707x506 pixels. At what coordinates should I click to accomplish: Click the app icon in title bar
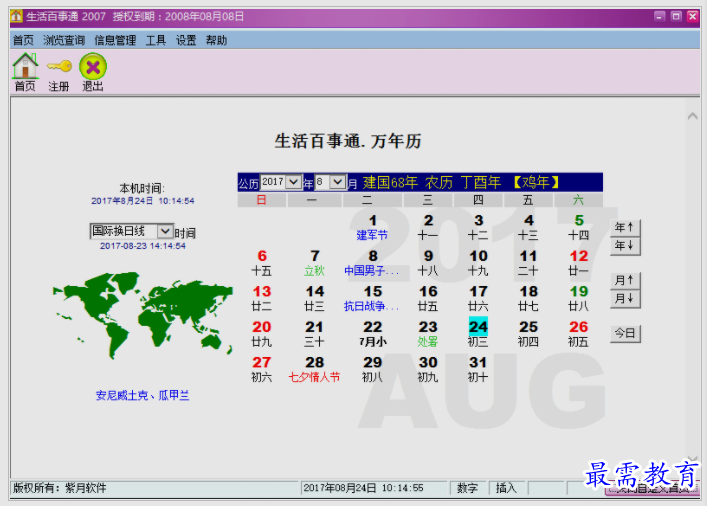[17, 17]
